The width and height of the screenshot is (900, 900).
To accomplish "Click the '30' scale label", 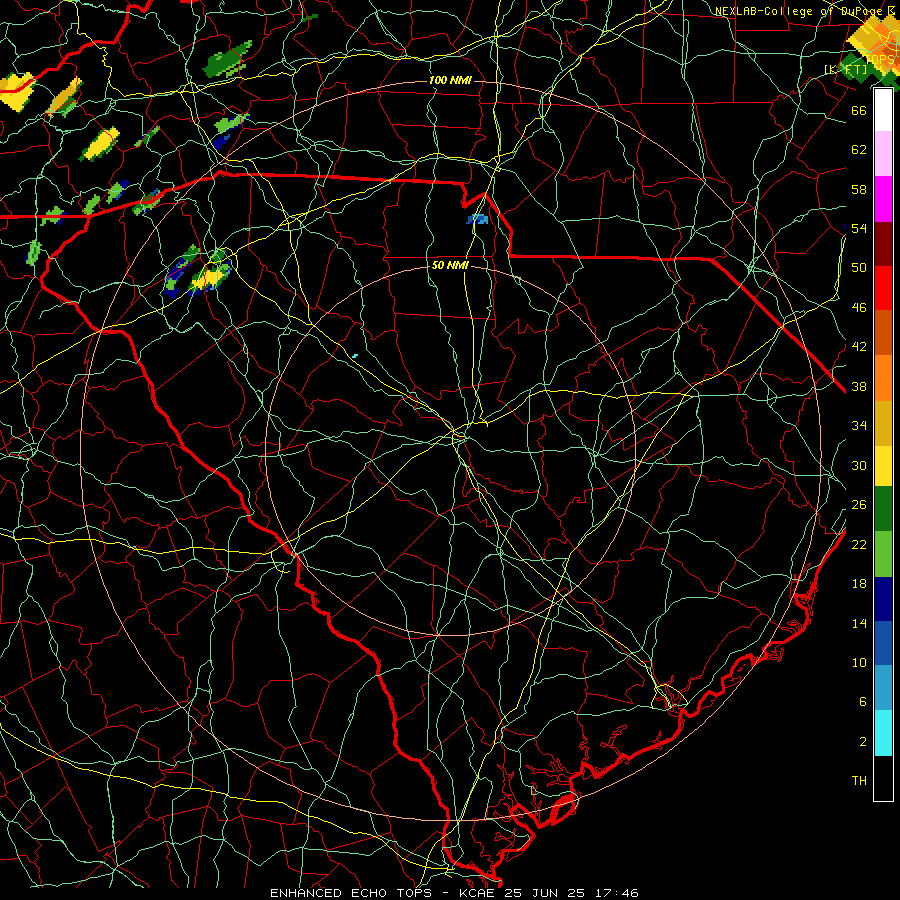I will [x=859, y=465].
